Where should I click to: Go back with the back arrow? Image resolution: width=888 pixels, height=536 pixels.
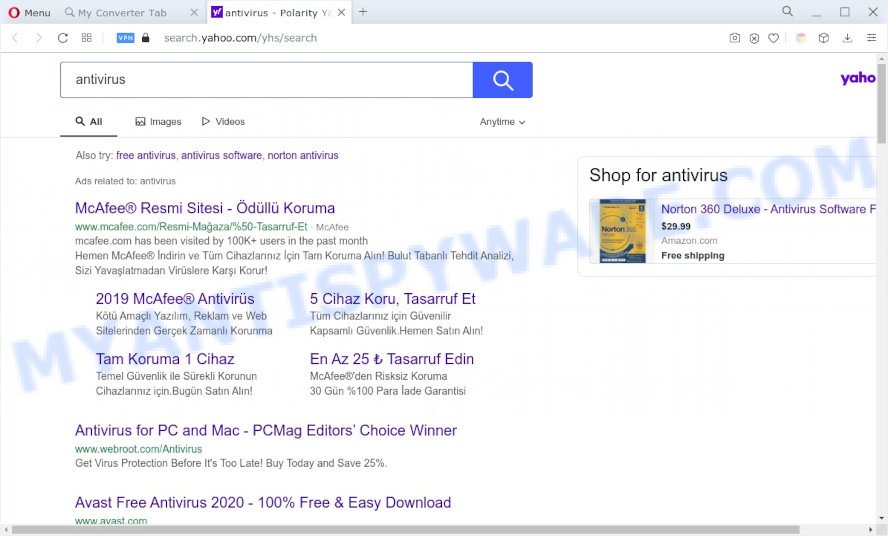[15, 38]
